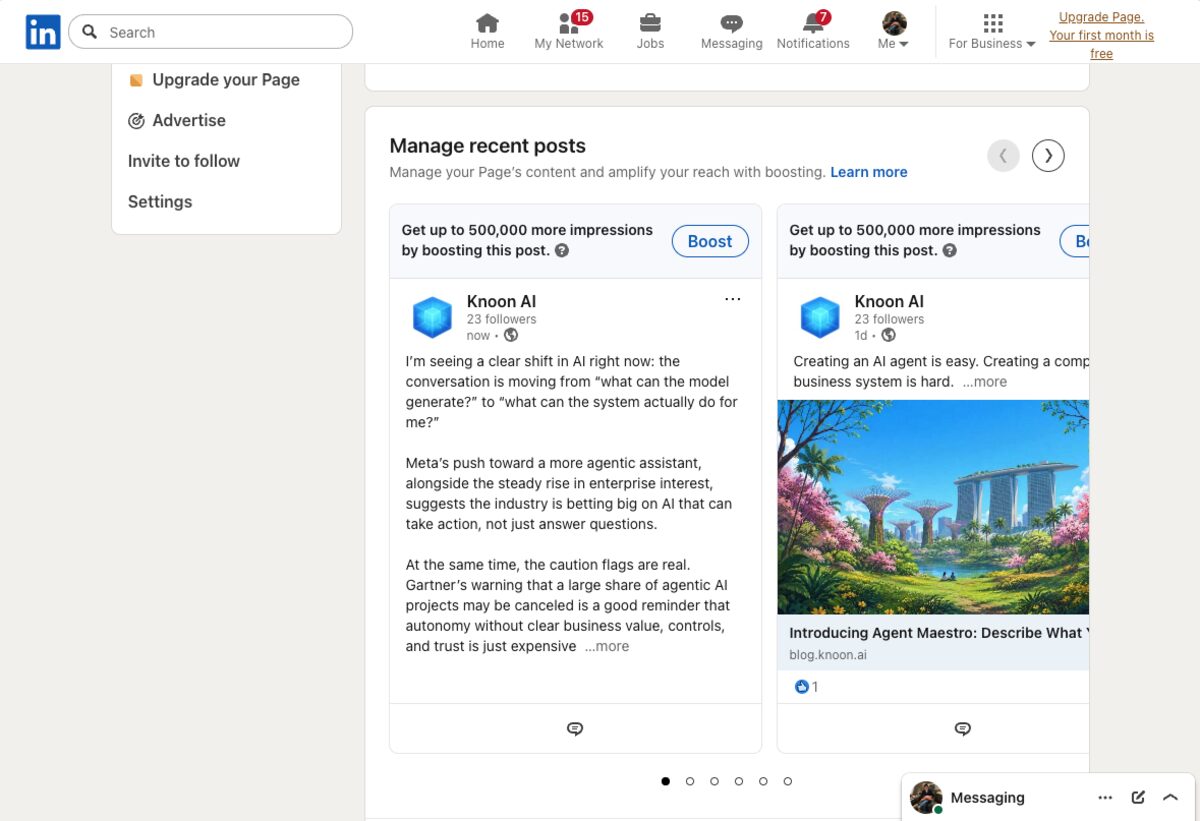The width and height of the screenshot is (1200, 821).
Task: Click comment icon under first post
Action: [575, 729]
